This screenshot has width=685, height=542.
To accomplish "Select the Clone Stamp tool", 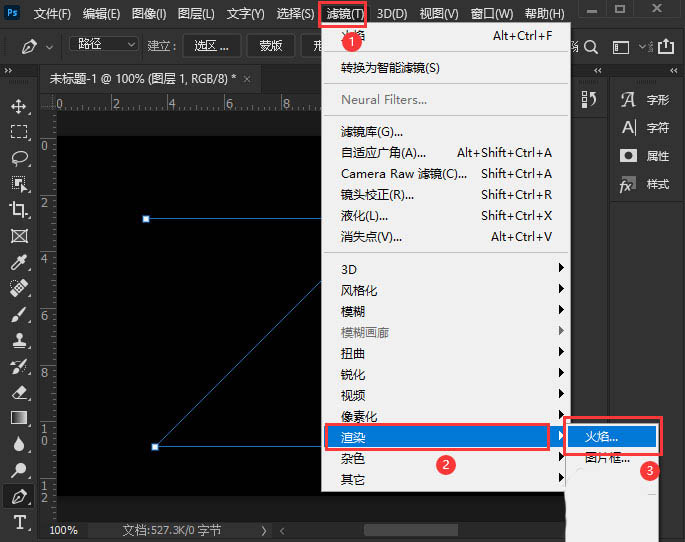I will tap(18, 340).
